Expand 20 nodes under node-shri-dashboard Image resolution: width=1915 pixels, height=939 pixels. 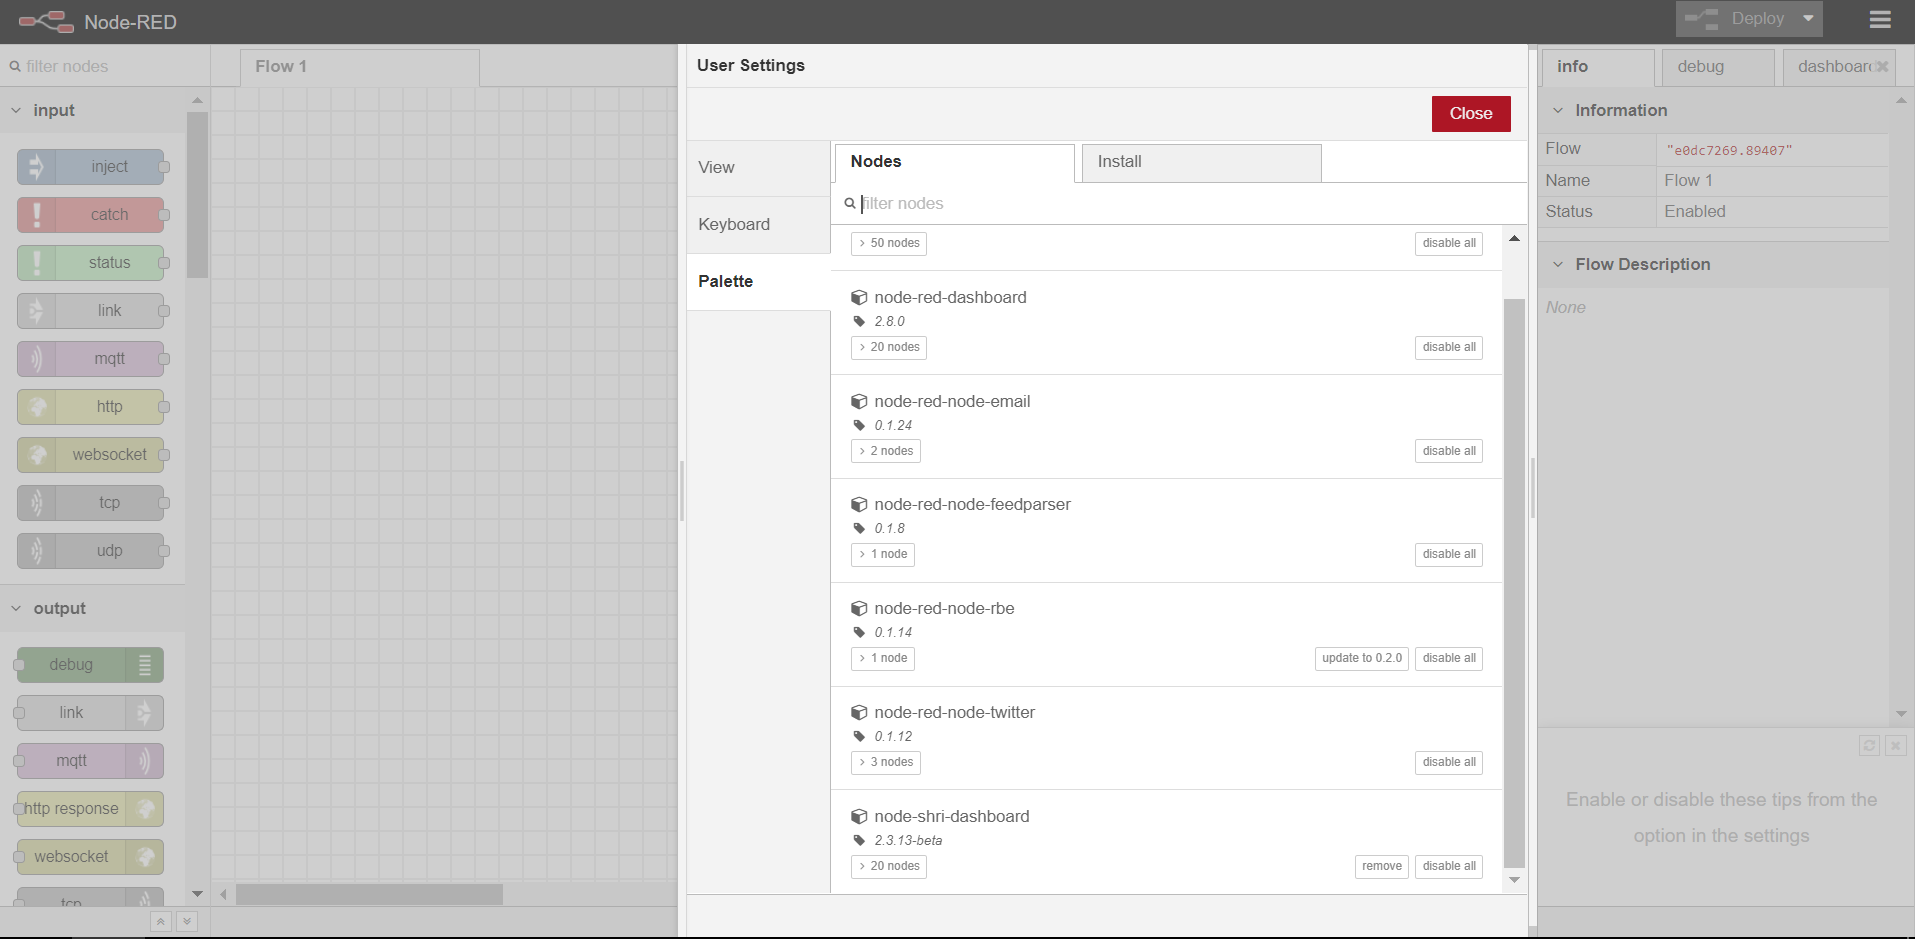click(889, 866)
